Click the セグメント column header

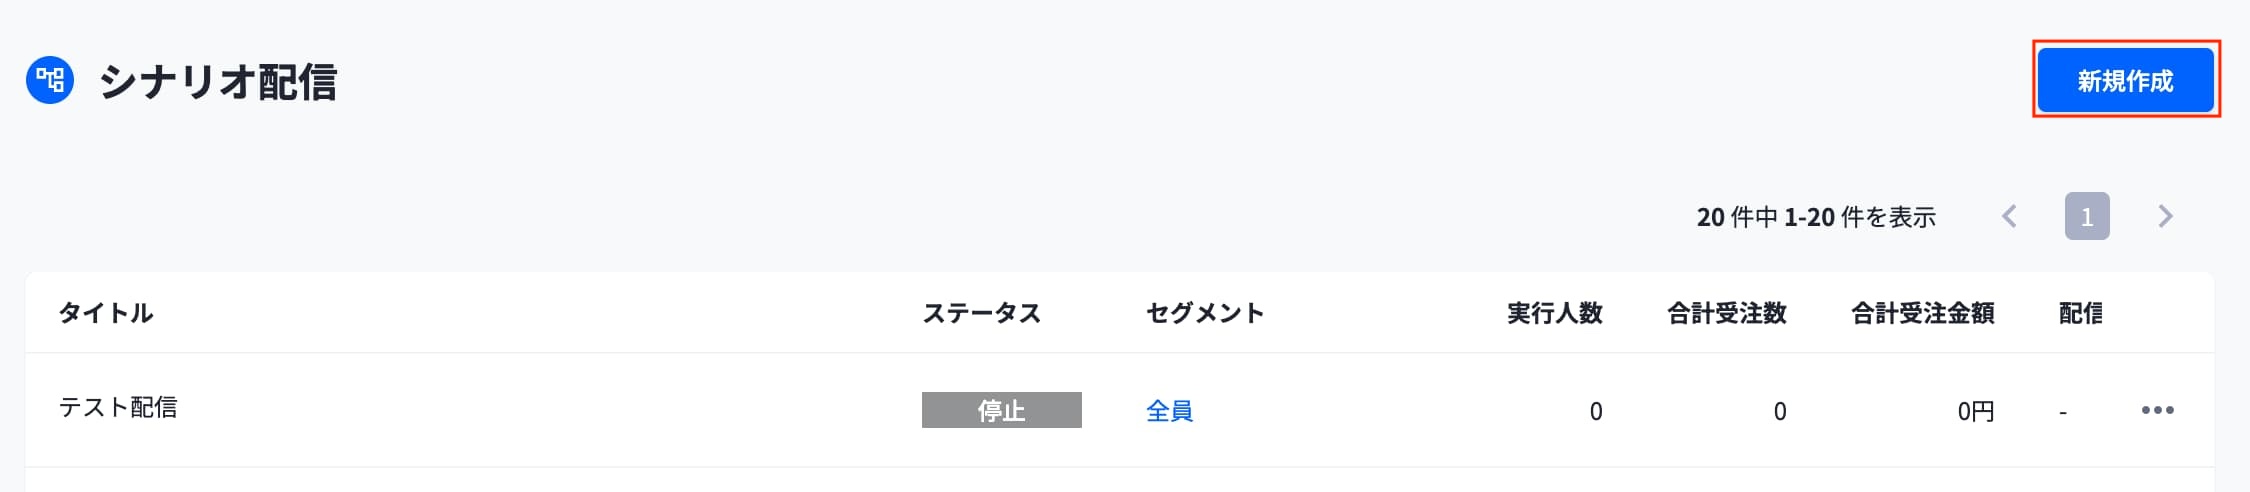[1205, 313]
